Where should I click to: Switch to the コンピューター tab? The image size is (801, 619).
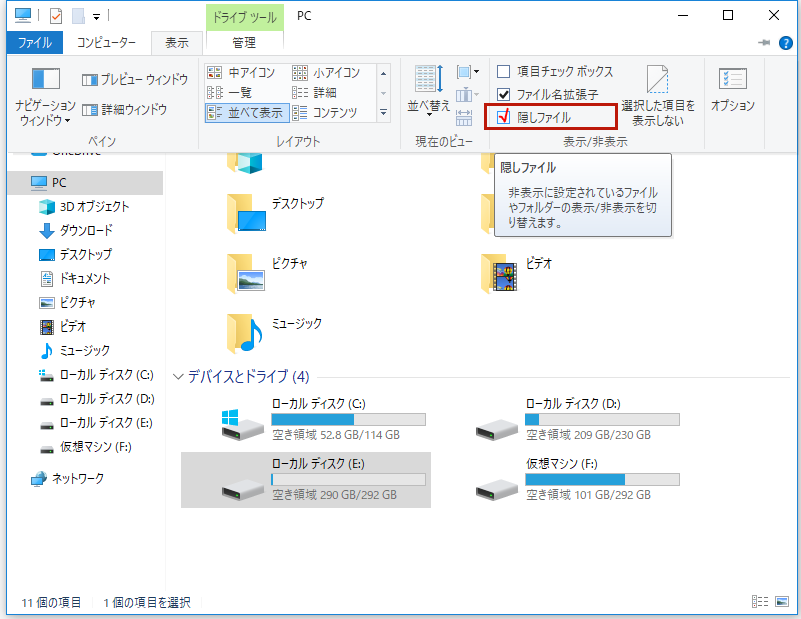click(106, 42)
